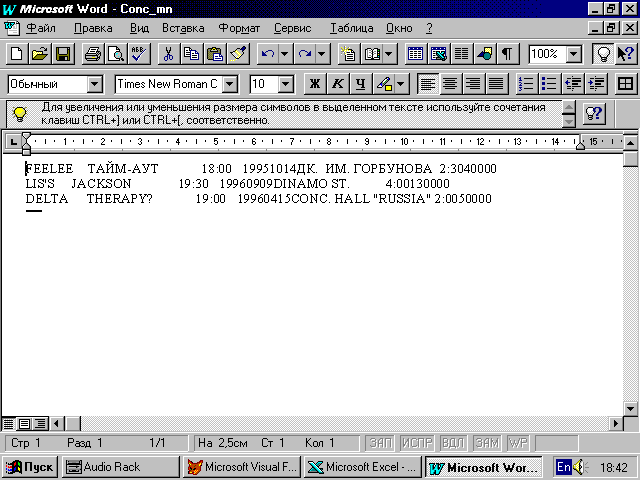Image resolution: width=640 pixels, height=480 pixels.
Task: Paste clipboard contents from toolbar
Action: (215, 54)
